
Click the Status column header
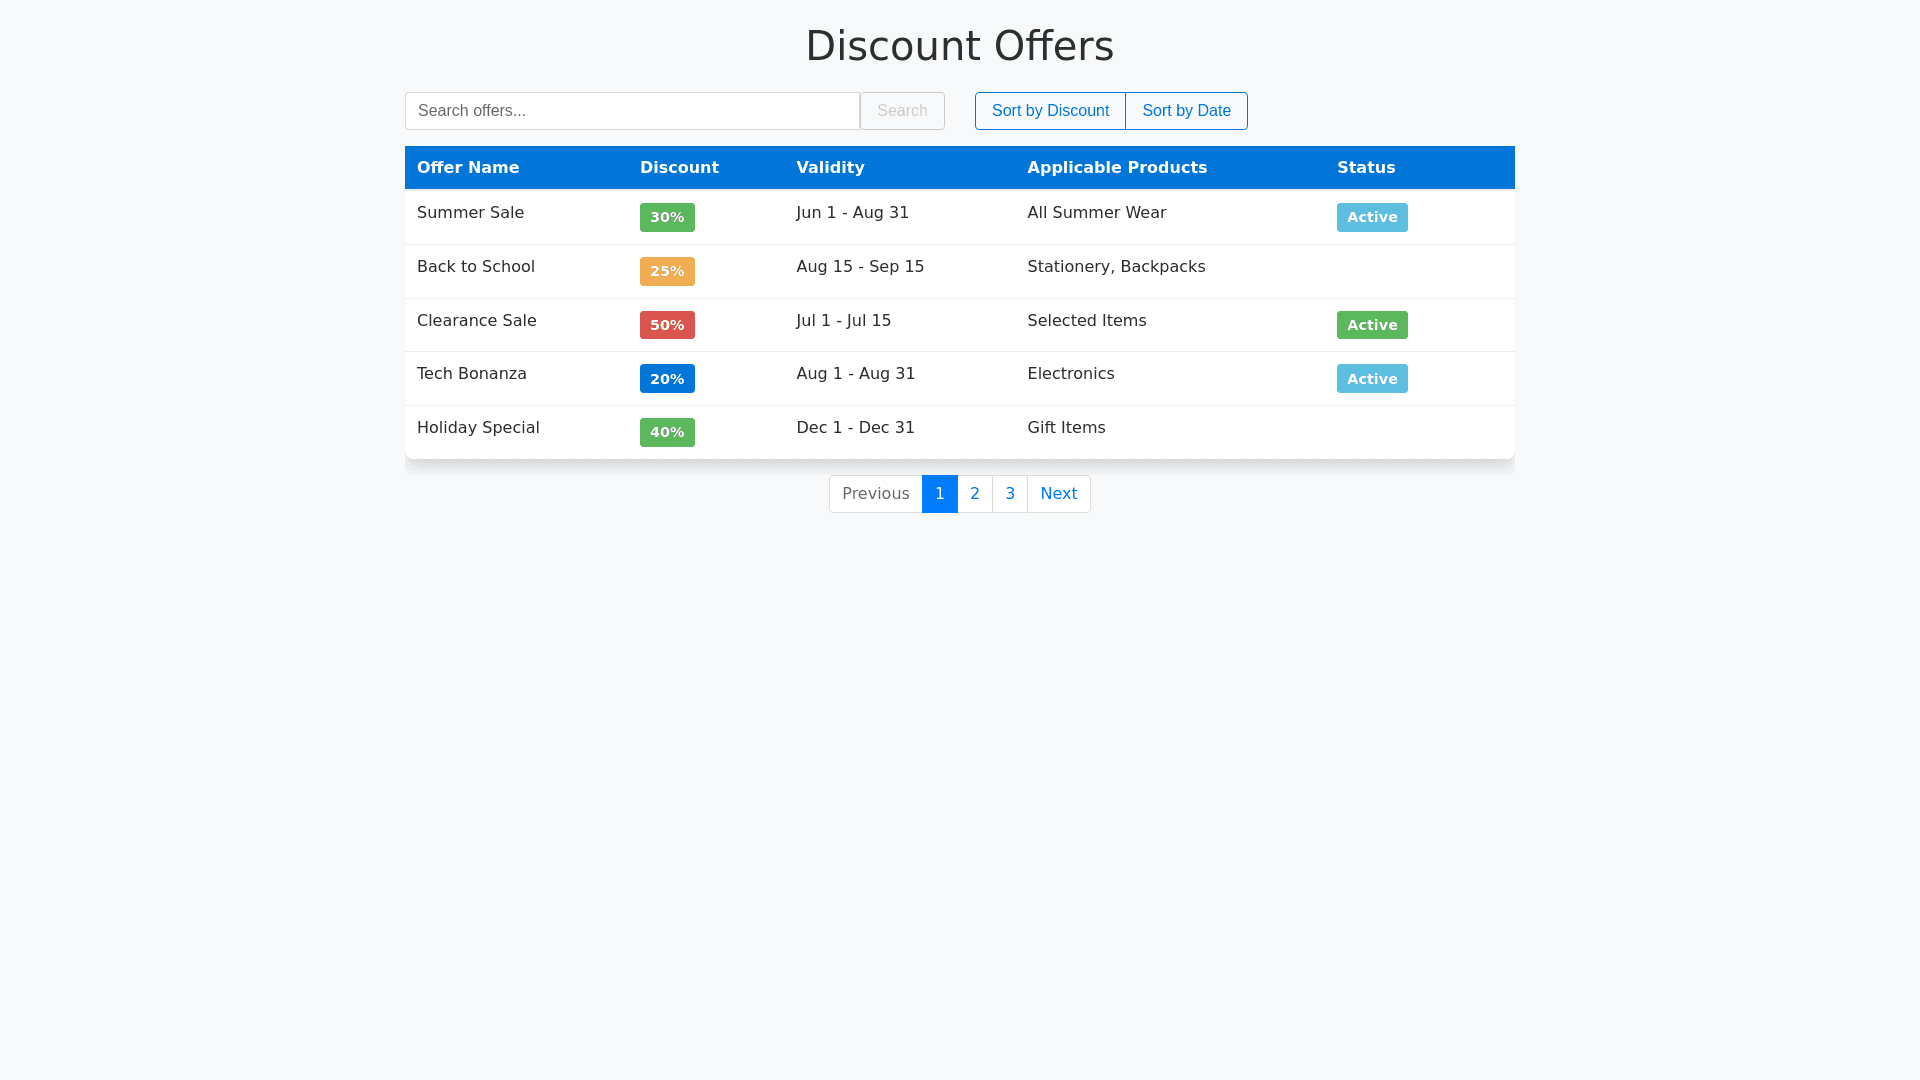tap(1366, 168)
